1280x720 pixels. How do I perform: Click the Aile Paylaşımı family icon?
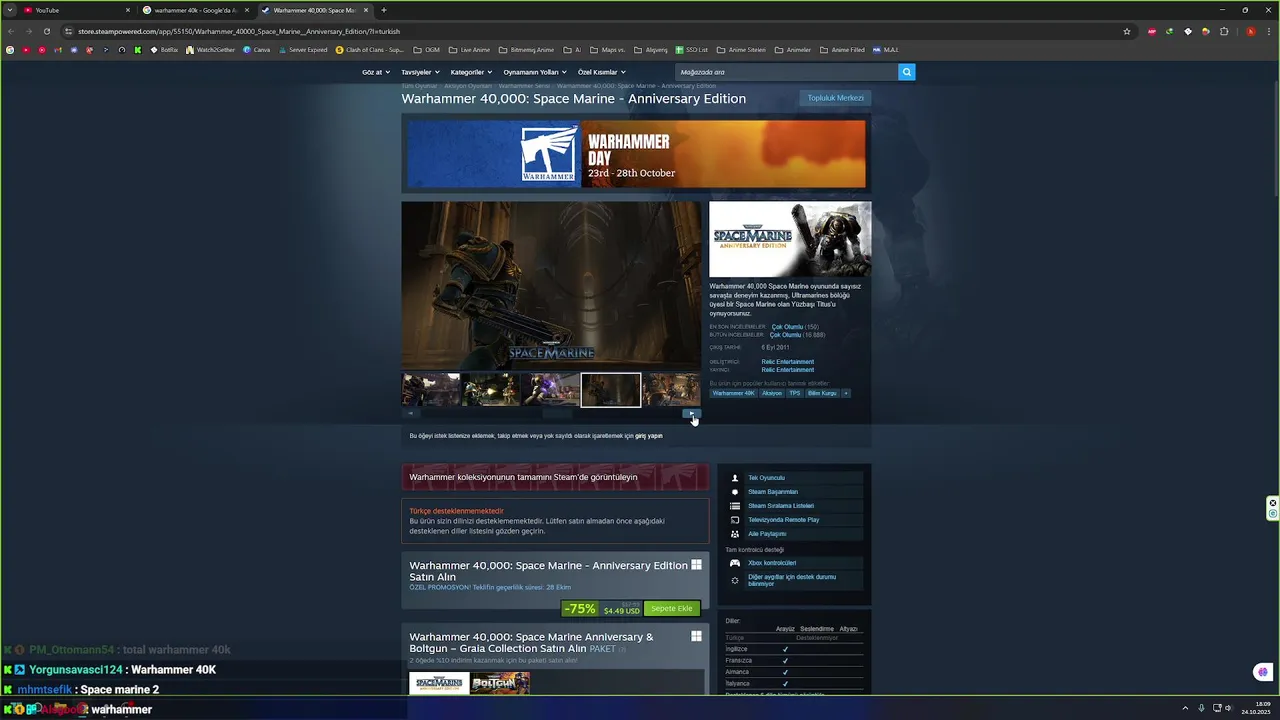[735, 534]
